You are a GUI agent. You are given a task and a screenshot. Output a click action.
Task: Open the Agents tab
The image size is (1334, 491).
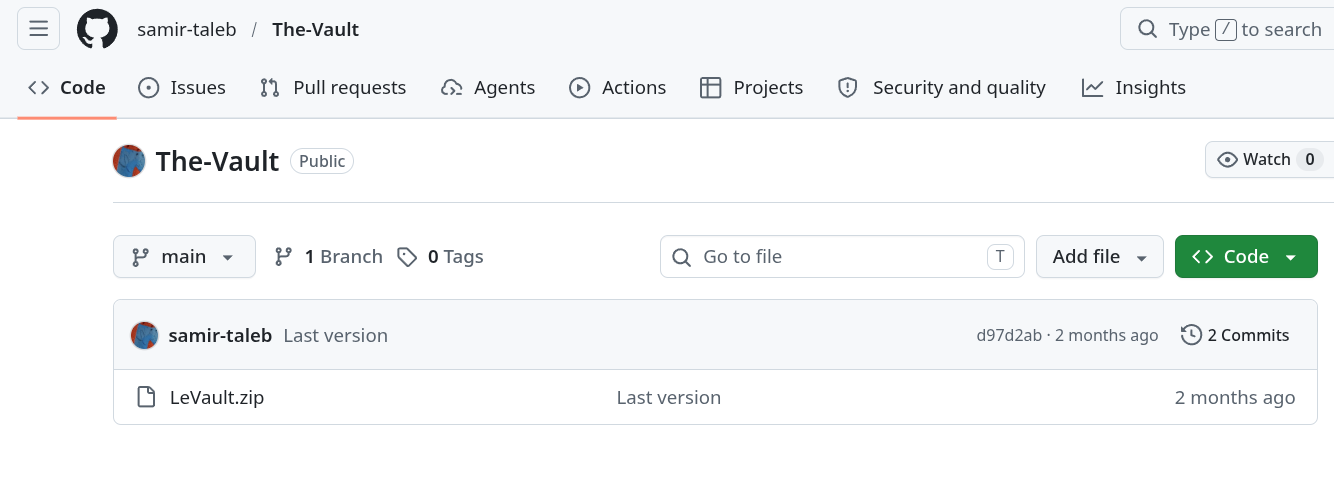[x=488, y=88]
